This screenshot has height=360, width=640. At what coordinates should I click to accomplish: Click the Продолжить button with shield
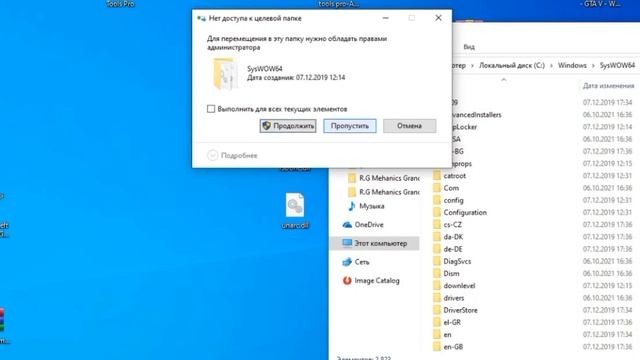tap(288, 126)
